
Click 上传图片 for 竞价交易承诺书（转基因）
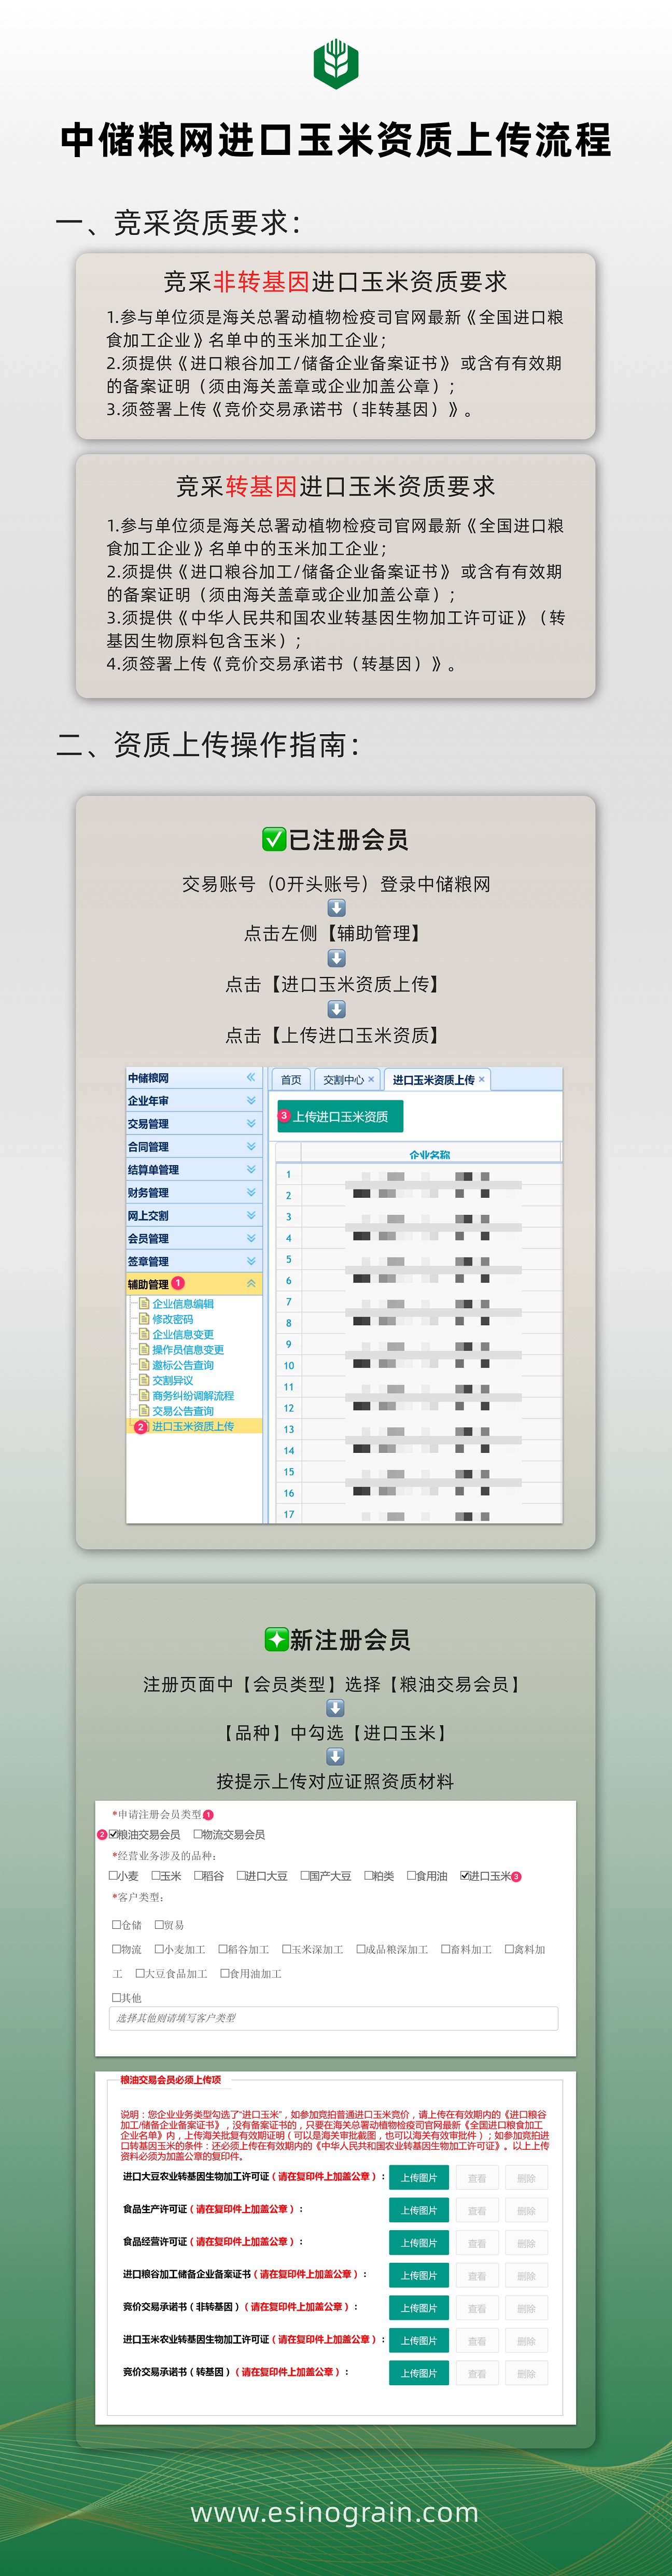pyautogui.click(x=419, y=2373)
